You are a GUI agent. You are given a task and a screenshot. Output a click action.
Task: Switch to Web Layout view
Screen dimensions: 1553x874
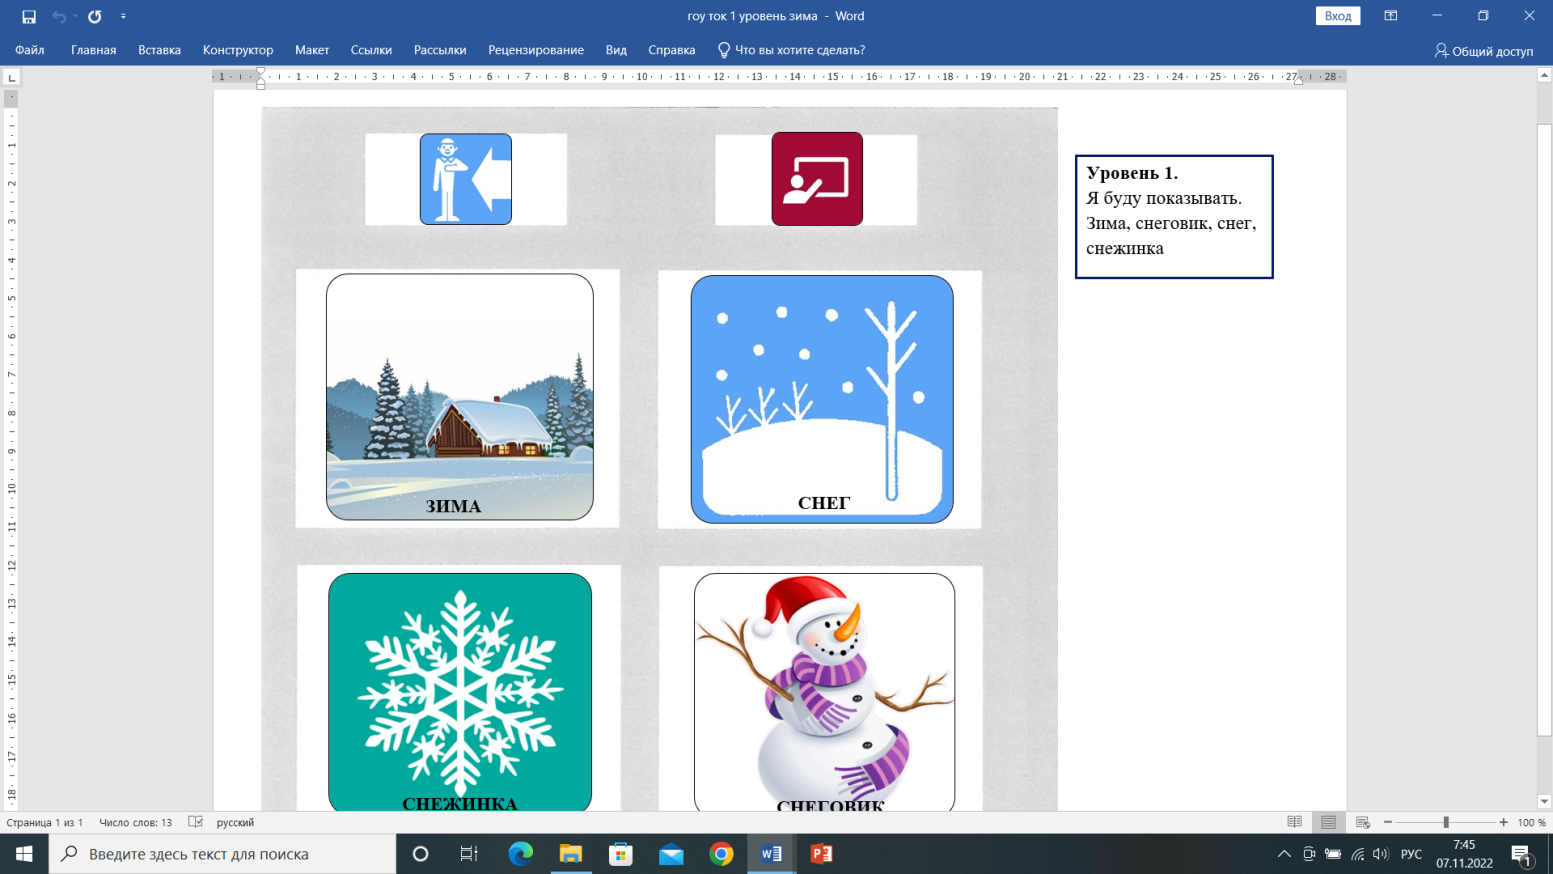coord(1362,822)
